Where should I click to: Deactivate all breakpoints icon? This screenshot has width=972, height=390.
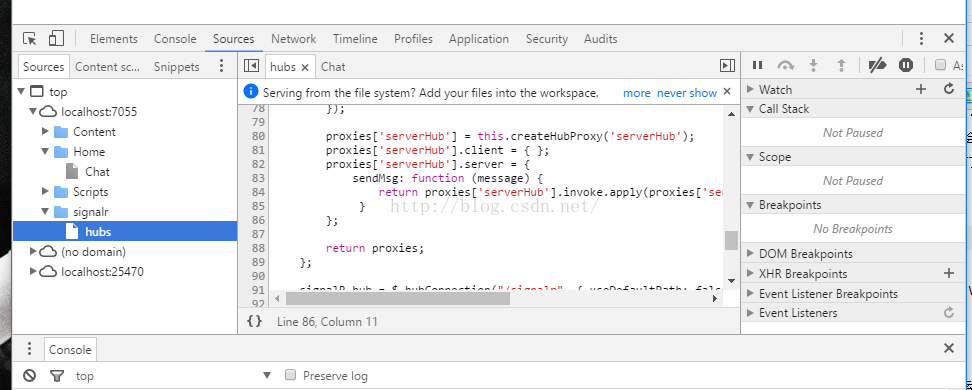click(877, 65)
